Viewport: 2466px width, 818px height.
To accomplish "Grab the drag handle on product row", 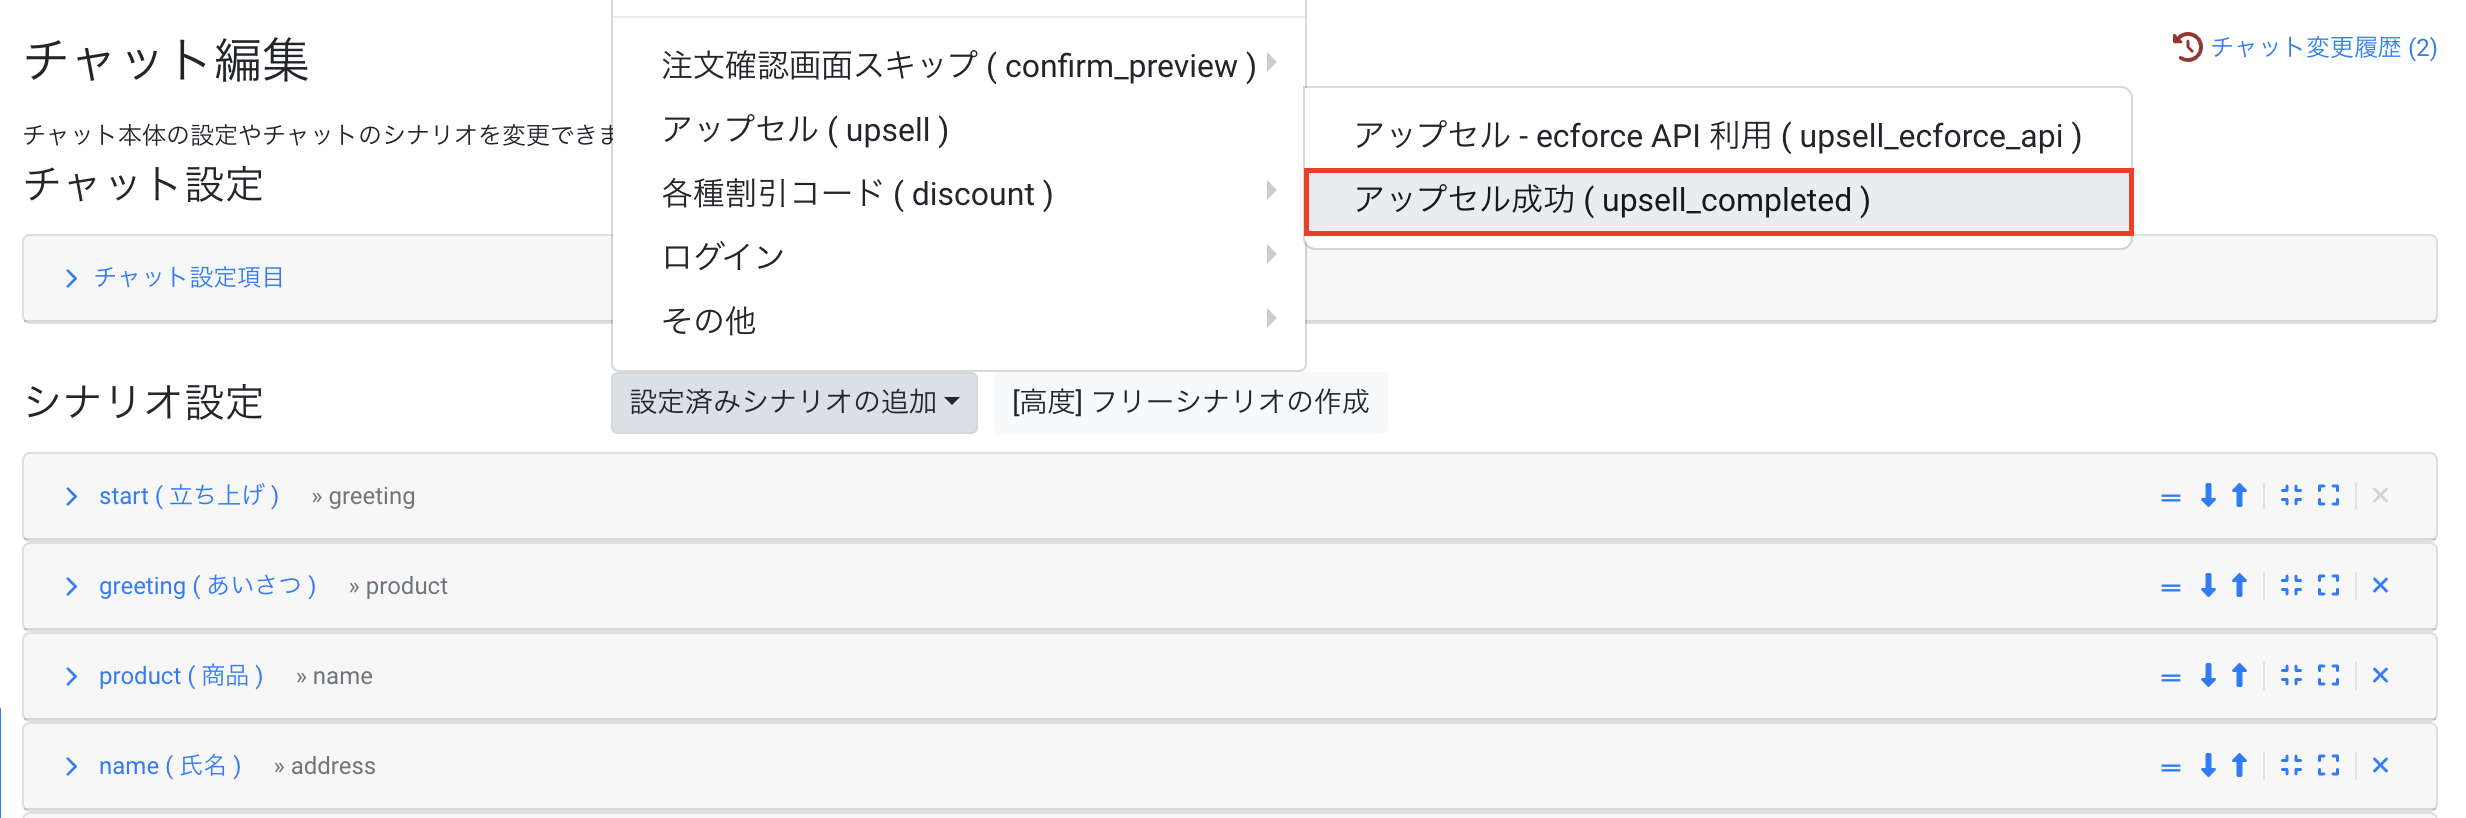I will pyautogui.click(x=2170, y=677).
